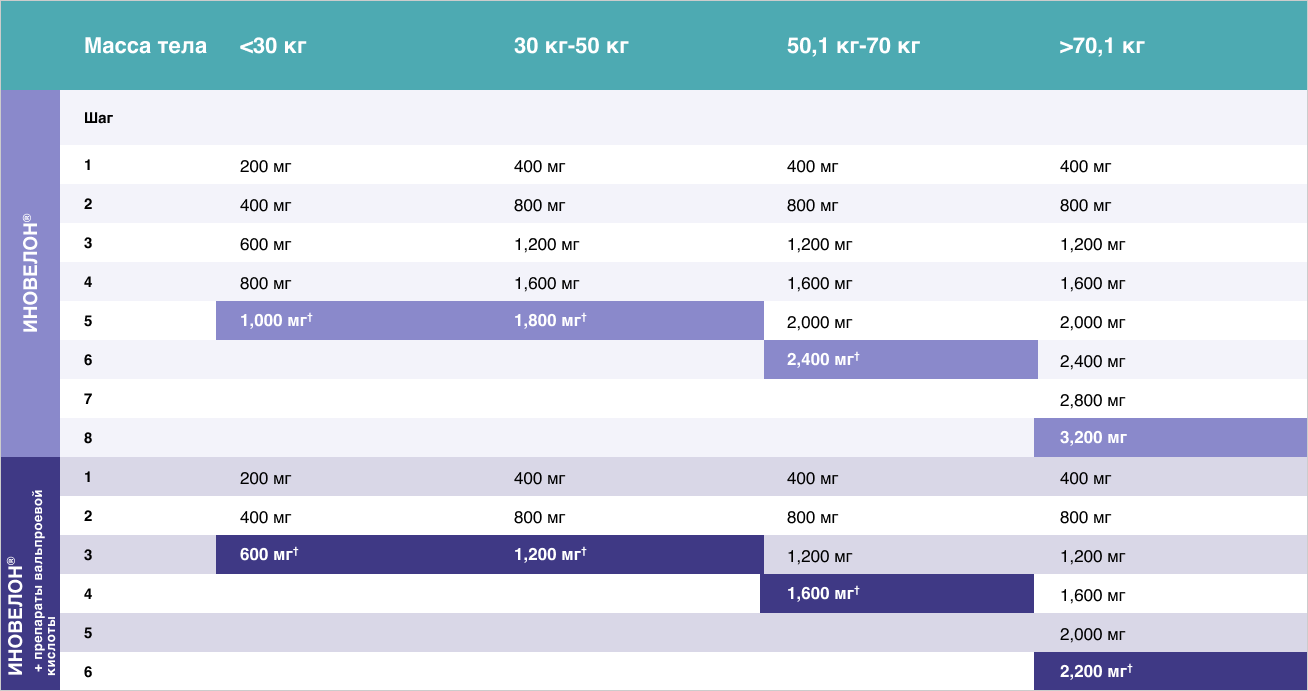Select the "50,1 кг-70 кг" column header

point(853,46)
